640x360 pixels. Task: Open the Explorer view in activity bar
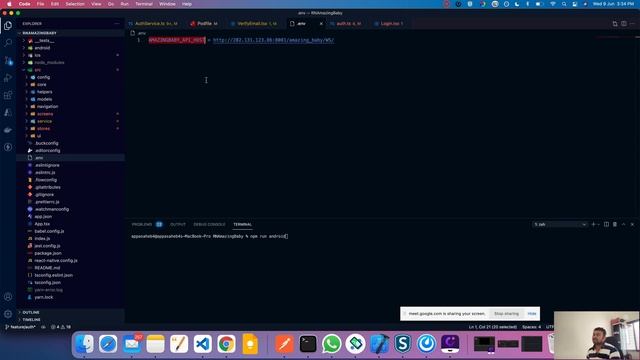point(8,25)
